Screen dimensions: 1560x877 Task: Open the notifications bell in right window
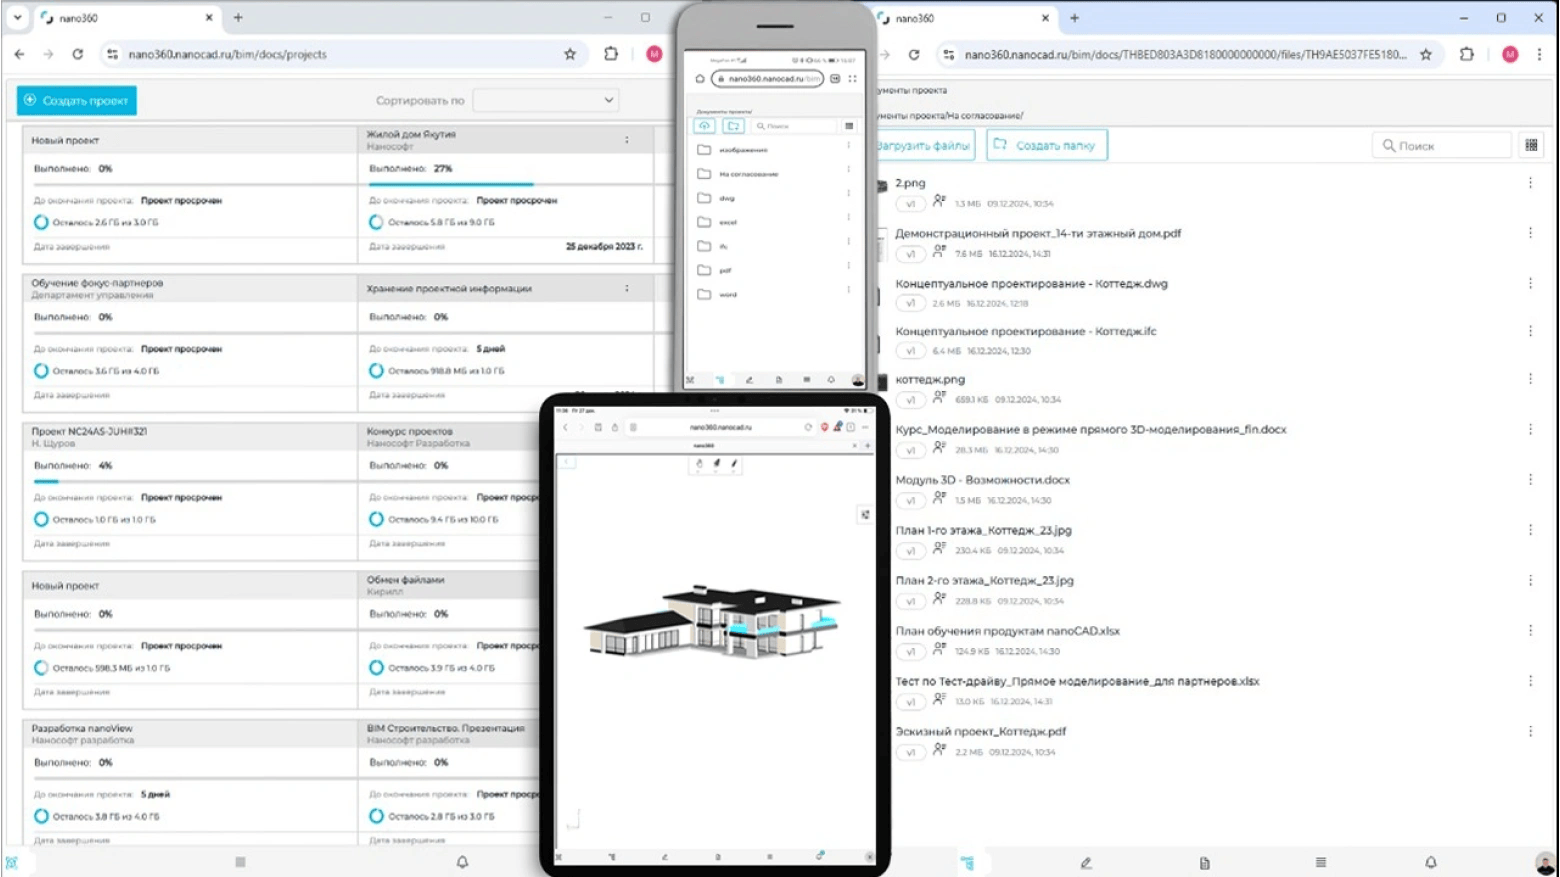1430,862
